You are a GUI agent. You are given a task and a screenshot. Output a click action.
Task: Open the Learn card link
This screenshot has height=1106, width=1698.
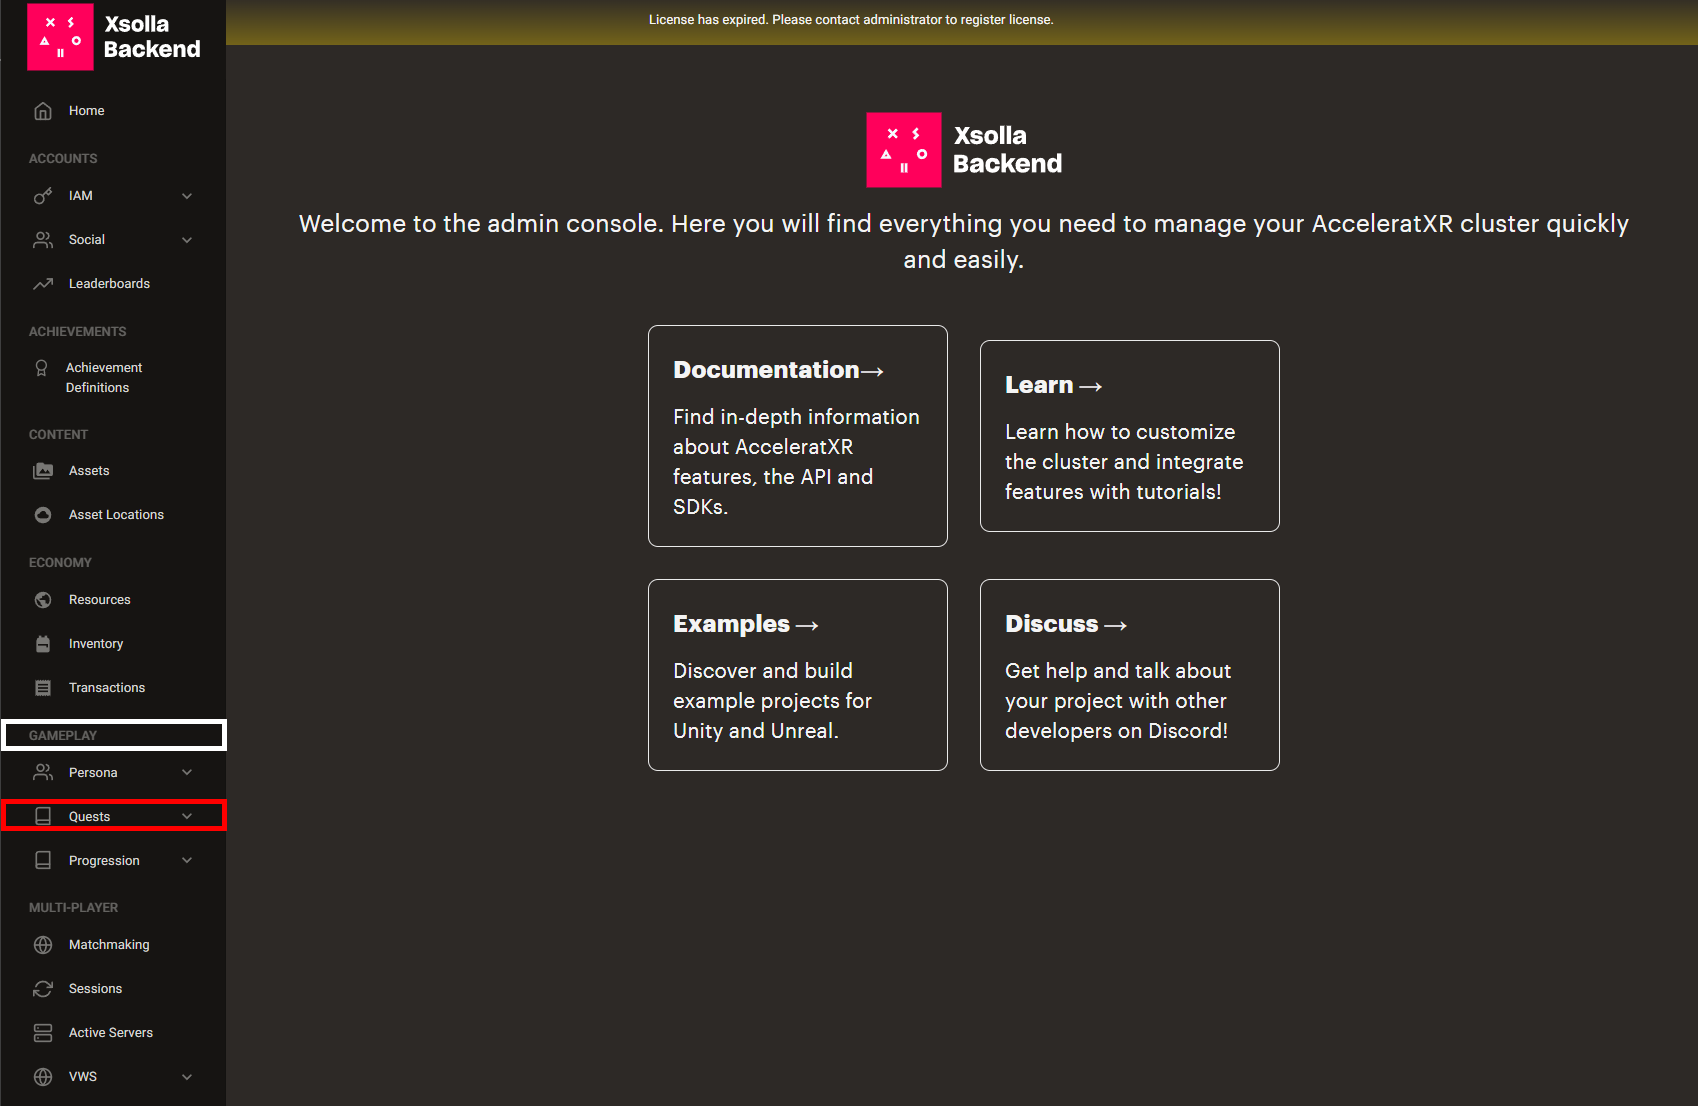[x=1130, y=436]
